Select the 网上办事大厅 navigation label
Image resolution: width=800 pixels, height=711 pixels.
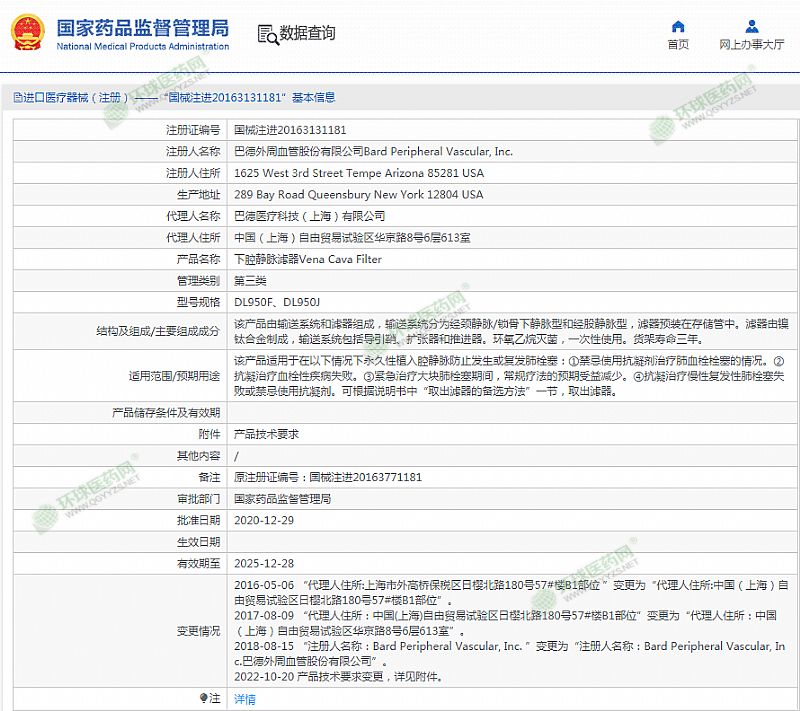[x=751, y=45]
